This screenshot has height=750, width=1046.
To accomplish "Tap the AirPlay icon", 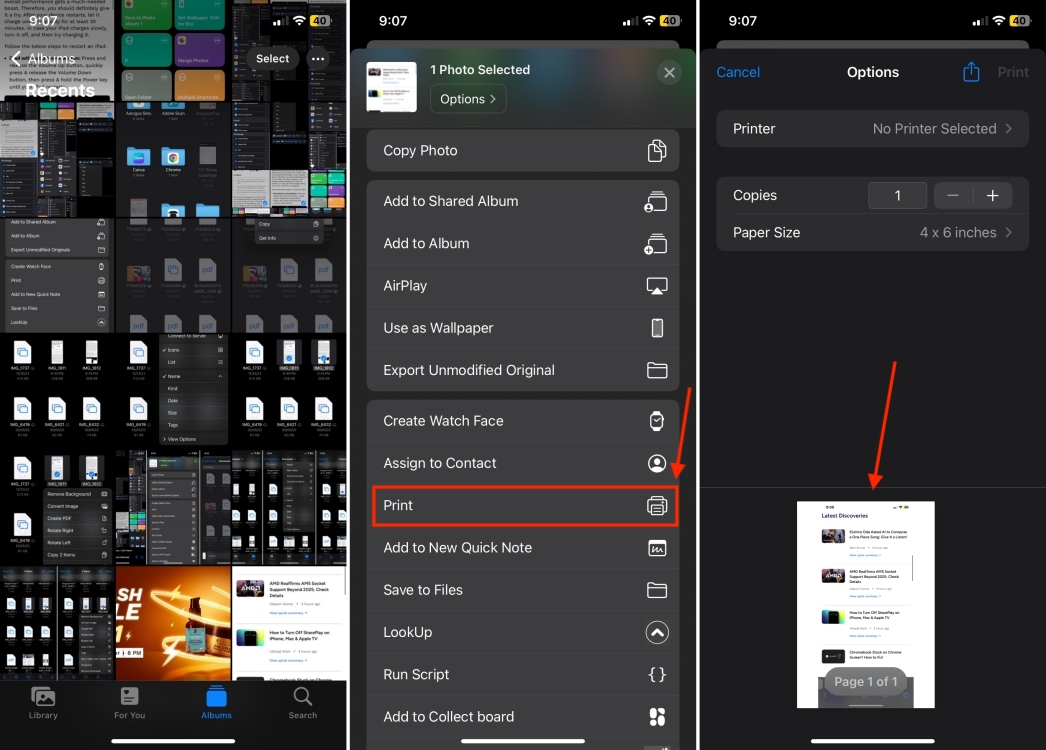I will point(657,285).
